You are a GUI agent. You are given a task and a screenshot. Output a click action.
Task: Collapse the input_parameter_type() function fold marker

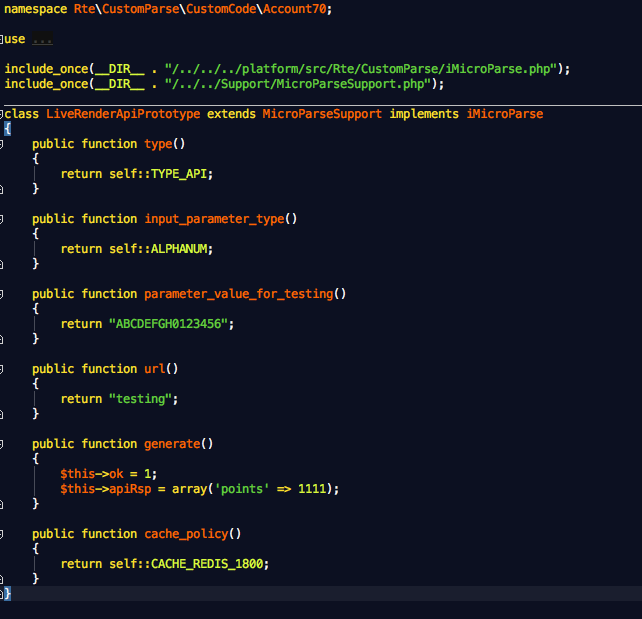pos(3,219)
